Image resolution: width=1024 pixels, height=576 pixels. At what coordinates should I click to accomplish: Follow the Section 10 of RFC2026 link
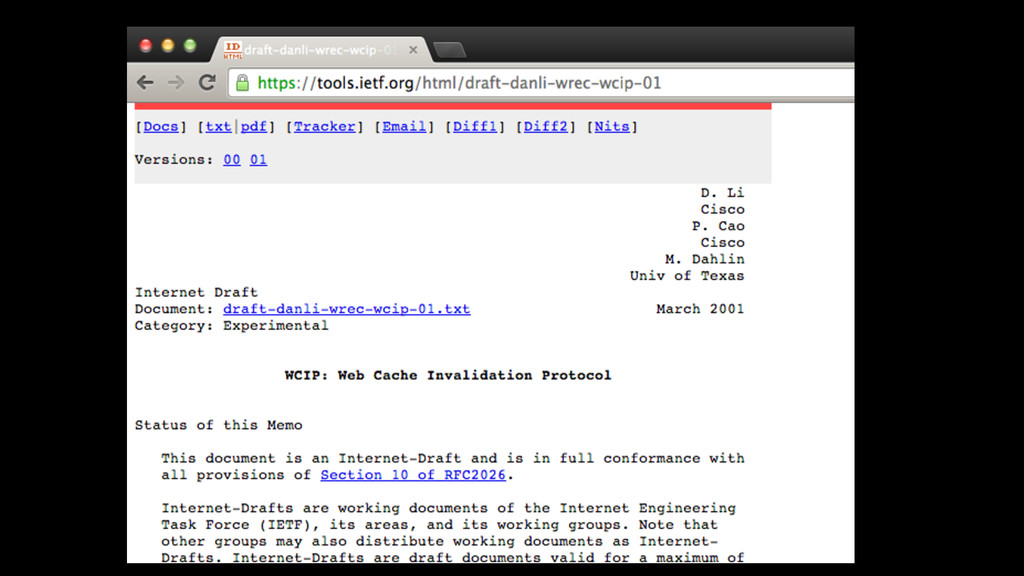point(413,475)
